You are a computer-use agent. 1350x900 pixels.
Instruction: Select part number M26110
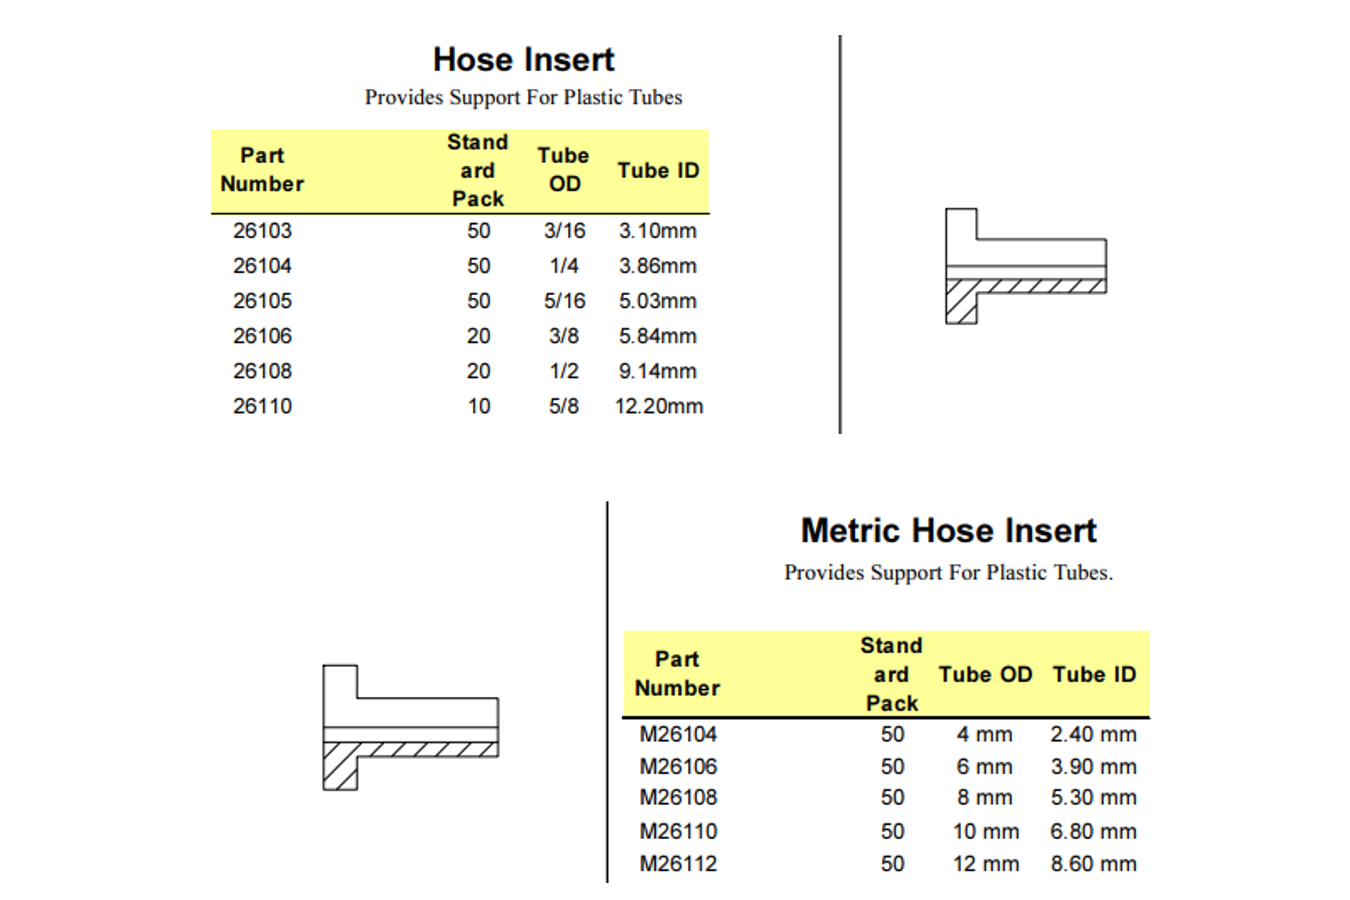tap(678, 832)
